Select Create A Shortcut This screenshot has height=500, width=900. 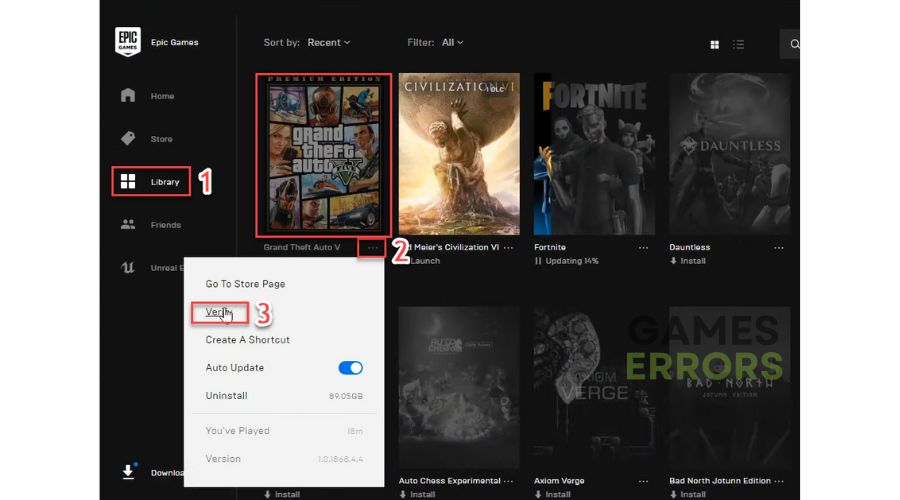tap(247, 340)
